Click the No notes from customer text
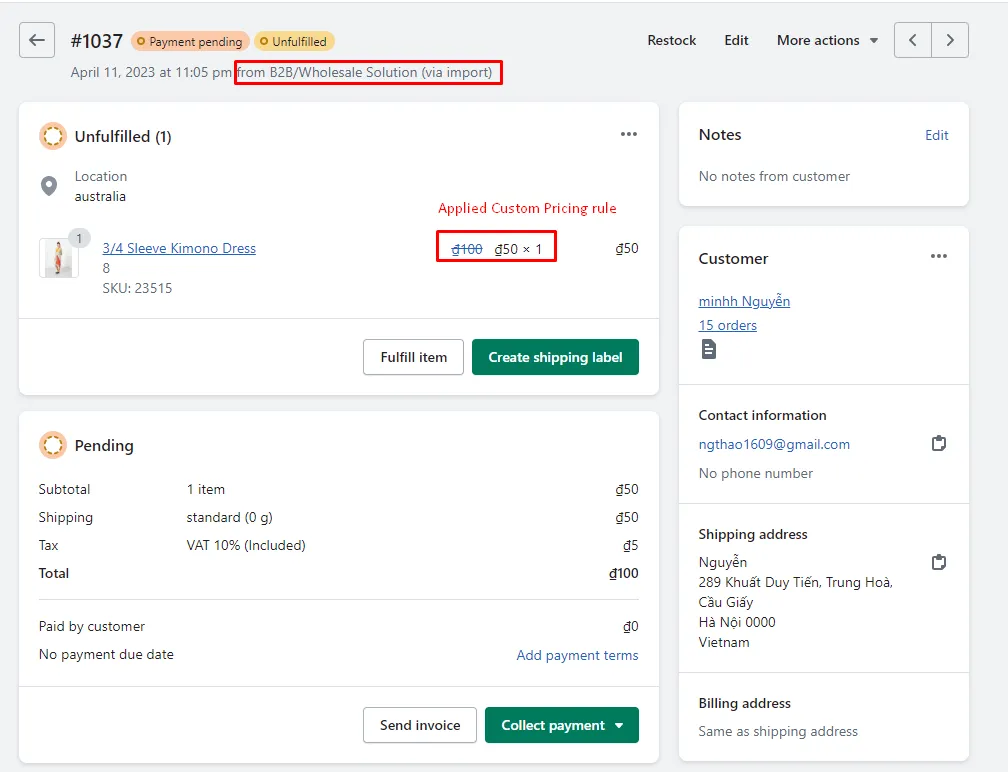1008x772 pixels. [x=774, y=176]
